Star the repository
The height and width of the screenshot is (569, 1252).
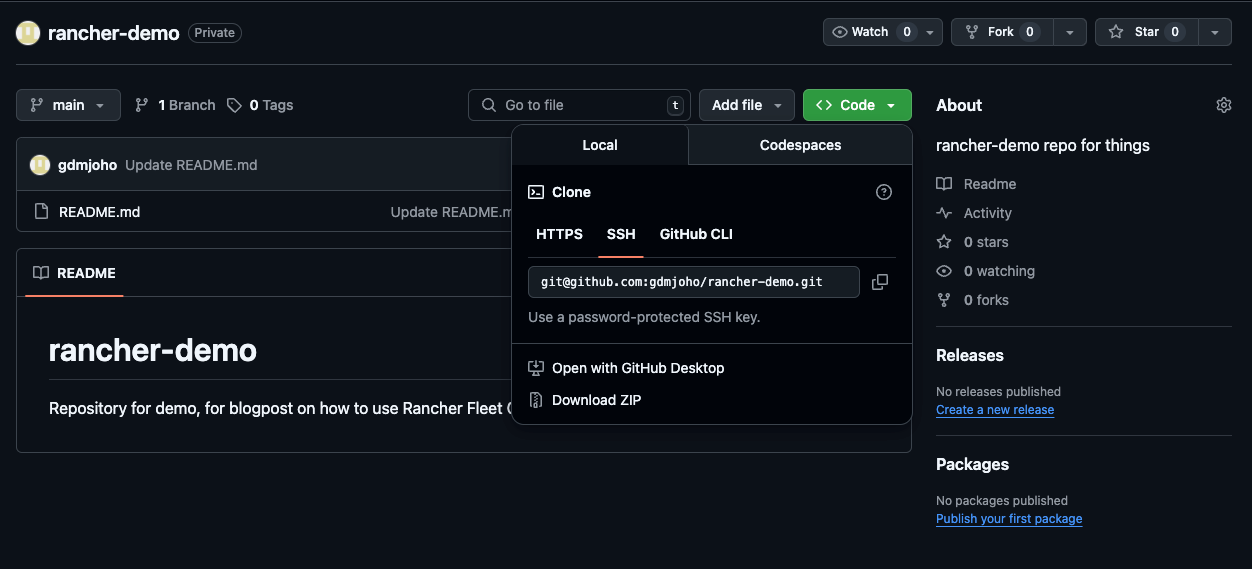[x=1146, y=32]
